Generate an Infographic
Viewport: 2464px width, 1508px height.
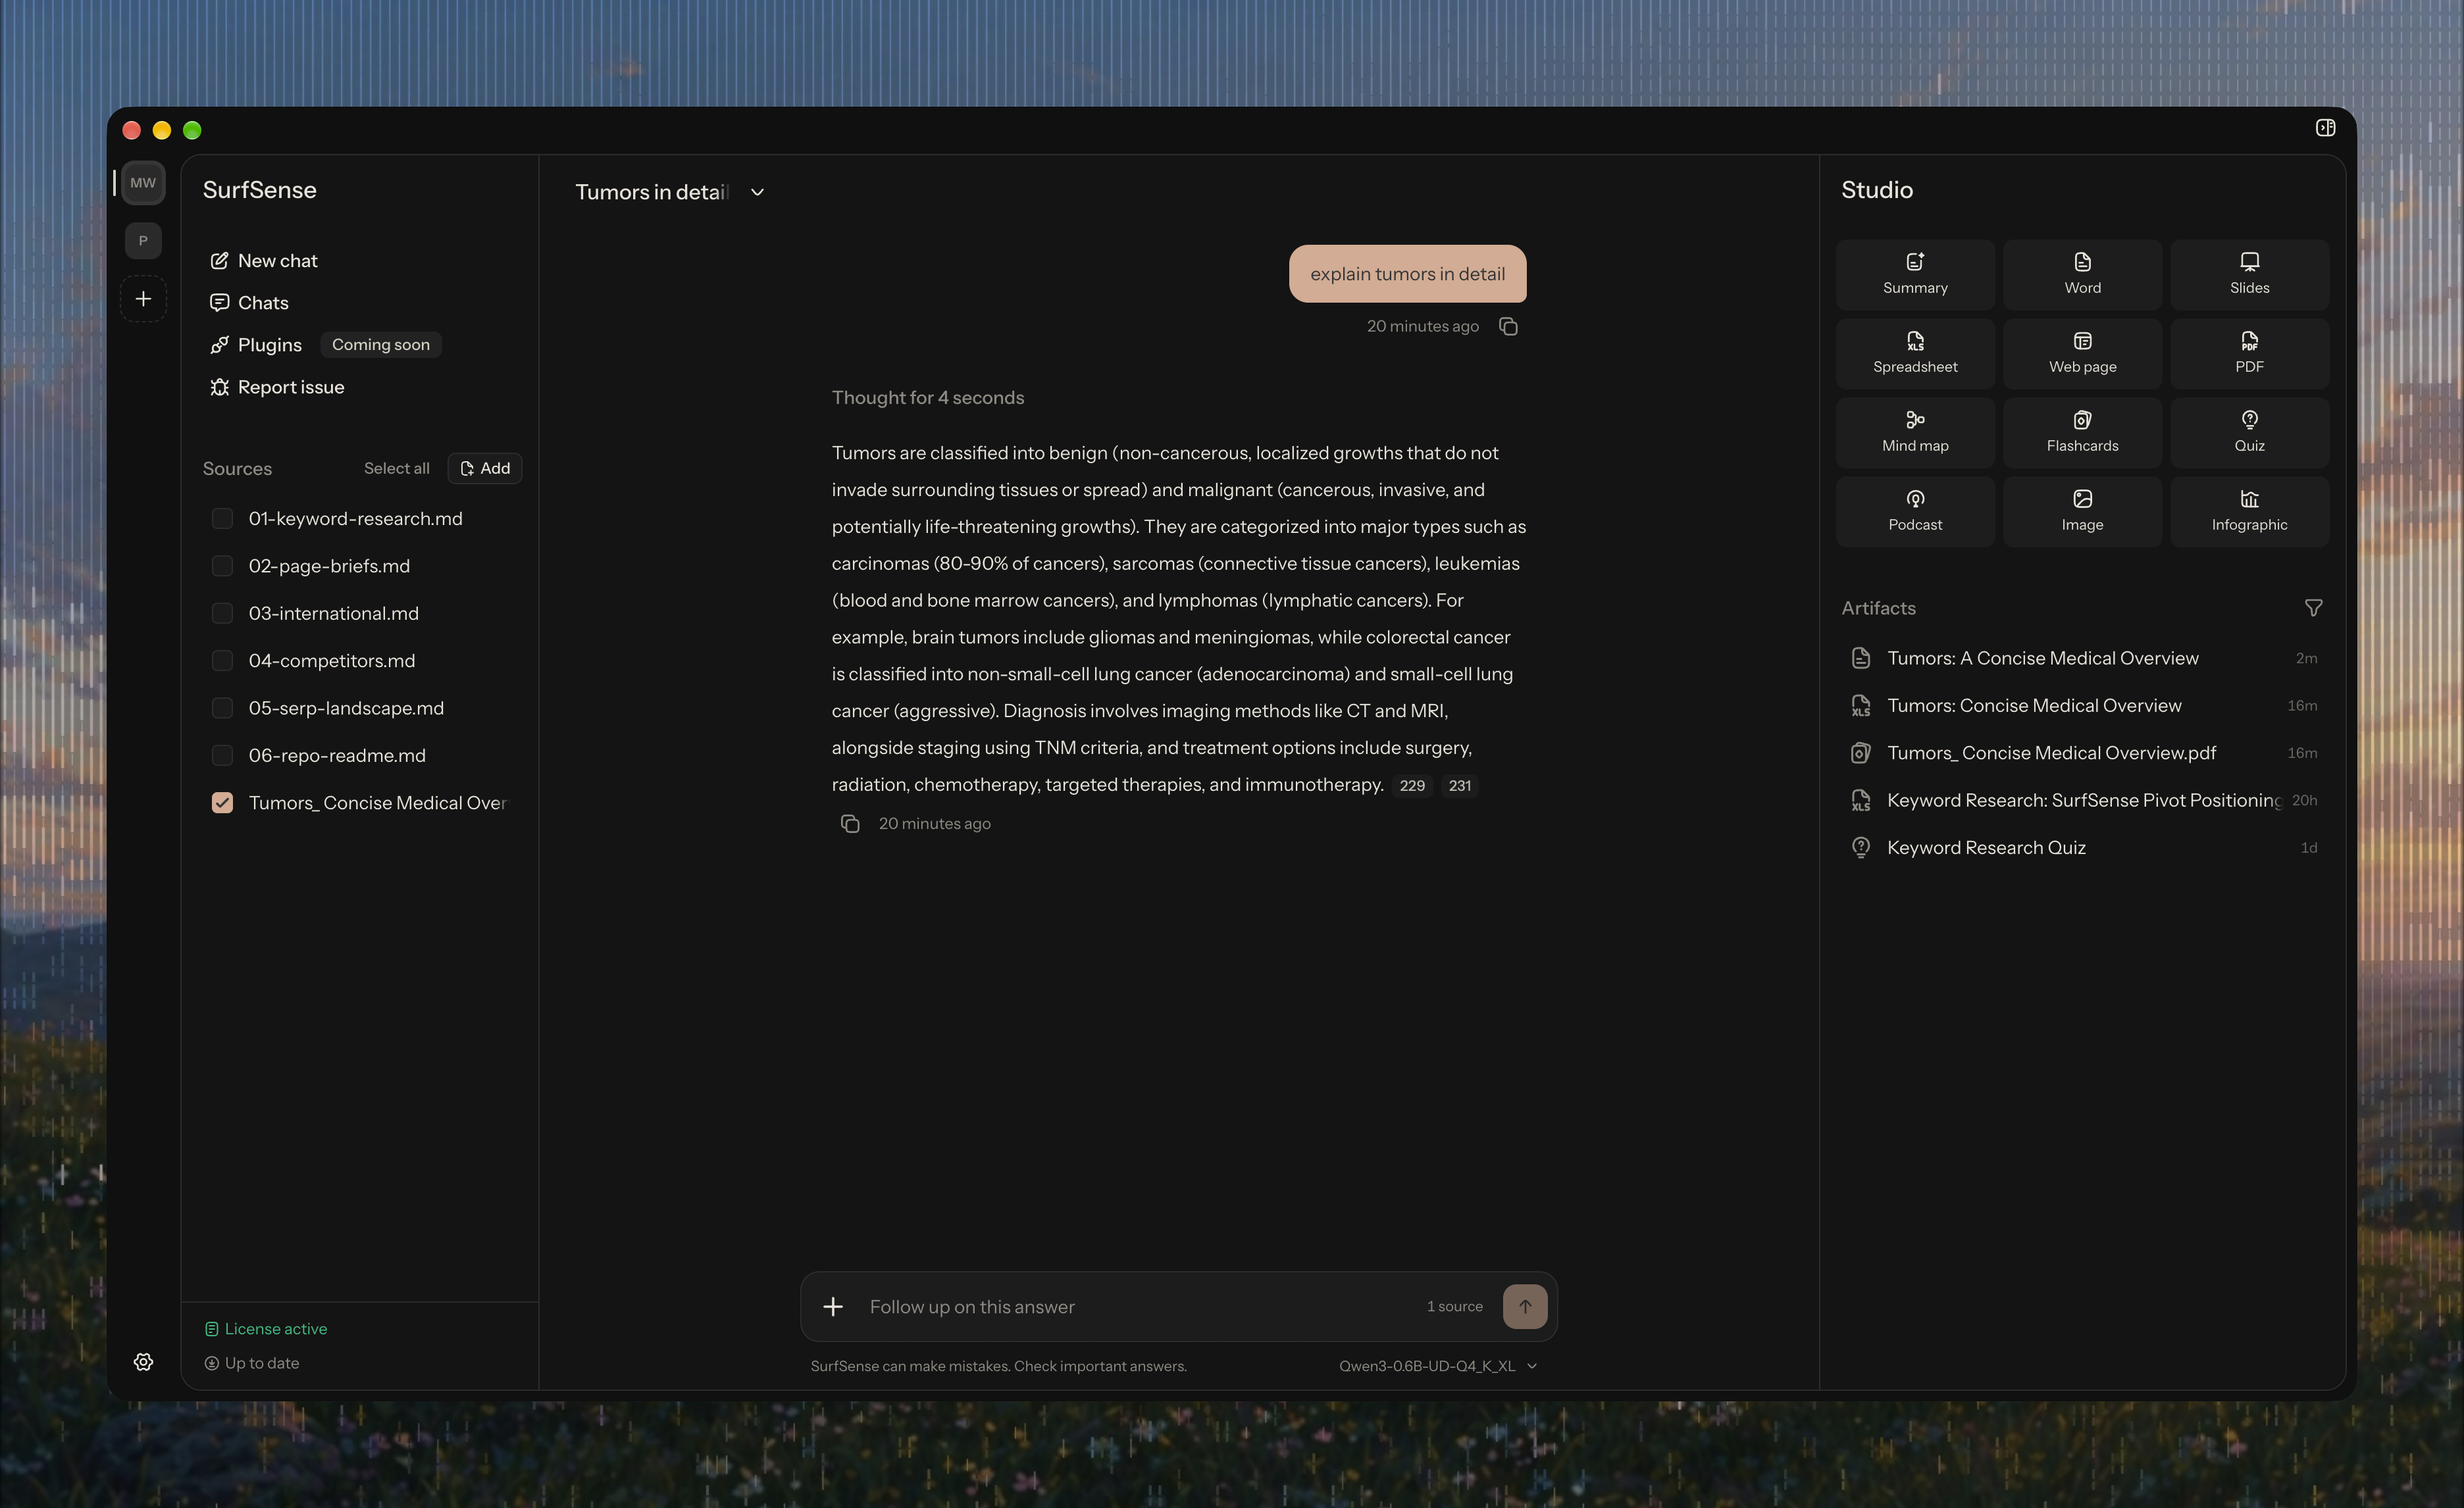tap(2249, 511)
